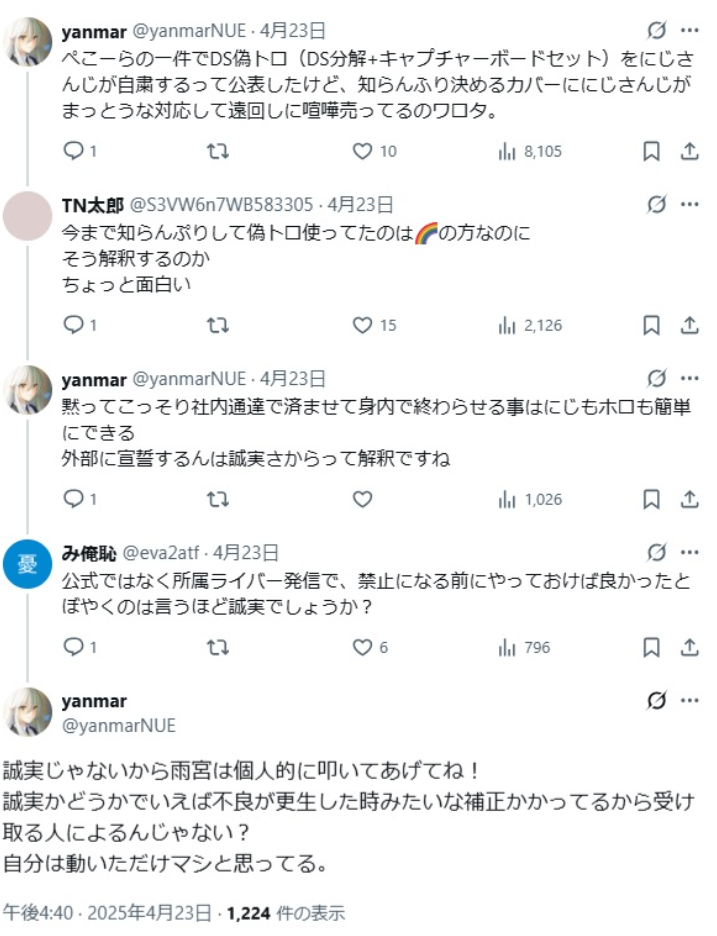This screenshot has height=936, width=717.
Task: Open yanmar's profile avatar on the top tweet
Action: click(x=28, y=42)
